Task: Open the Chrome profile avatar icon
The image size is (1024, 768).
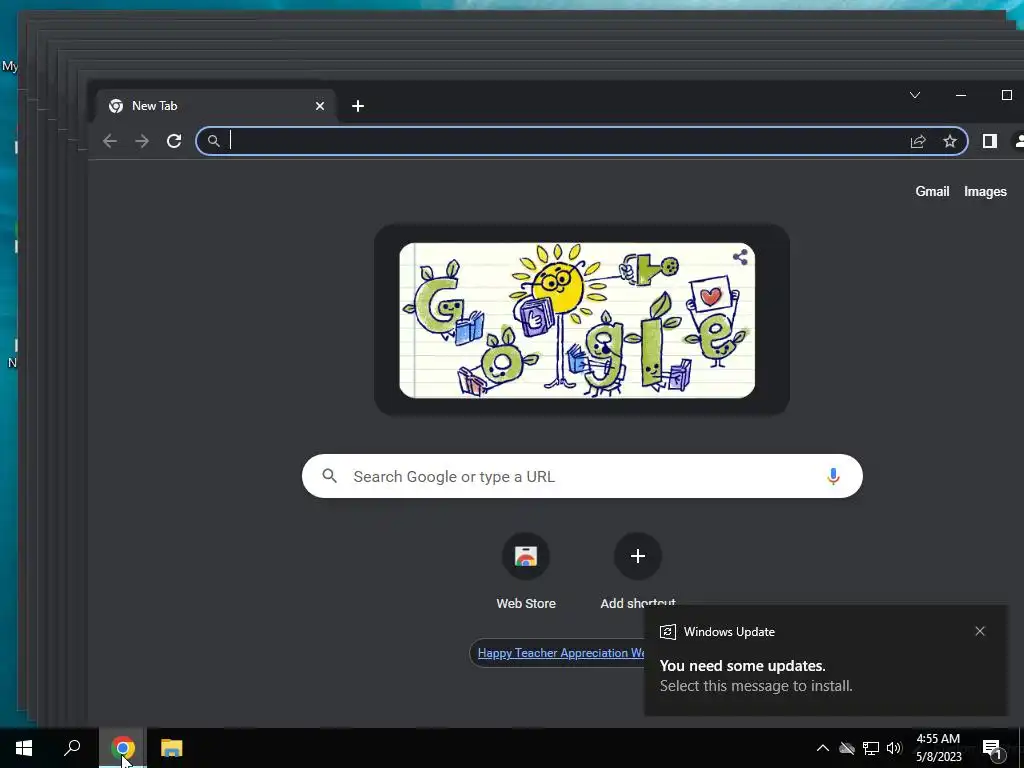Action: (x=1019, y=141)
